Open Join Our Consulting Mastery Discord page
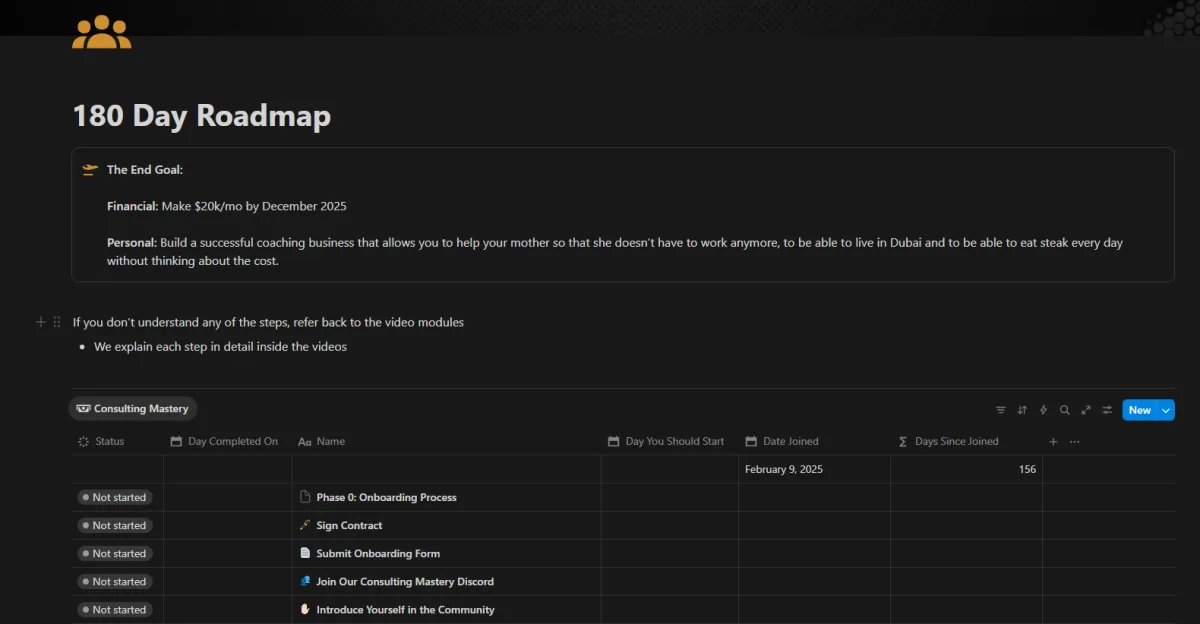Screen dimensions: 1200x624 404,581
